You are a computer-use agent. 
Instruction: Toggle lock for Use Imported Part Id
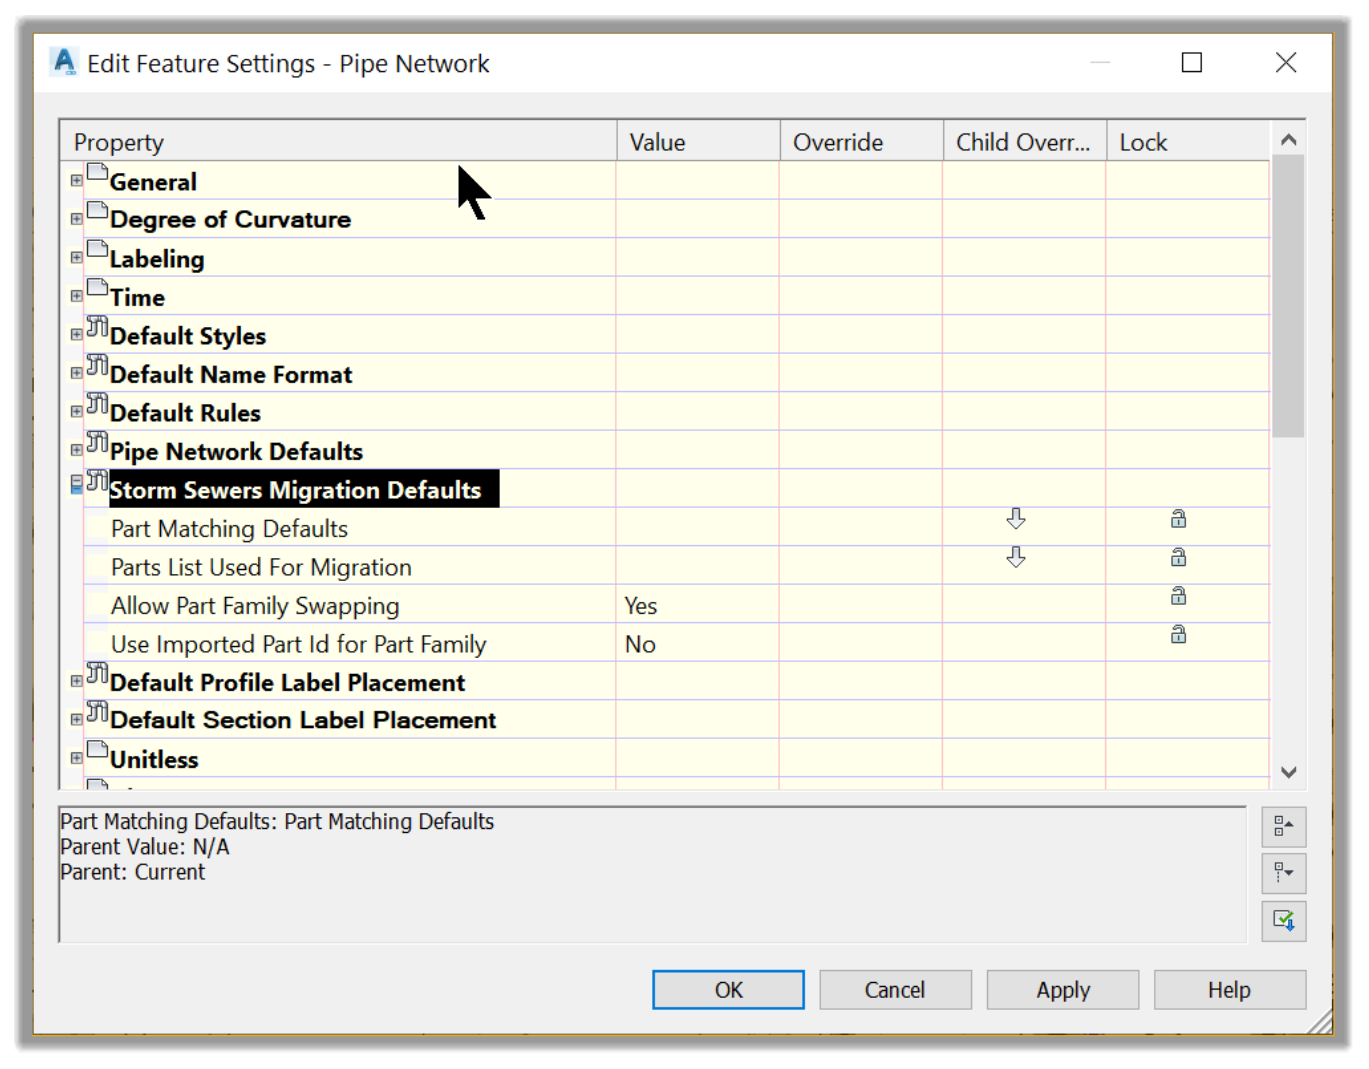1179,634
